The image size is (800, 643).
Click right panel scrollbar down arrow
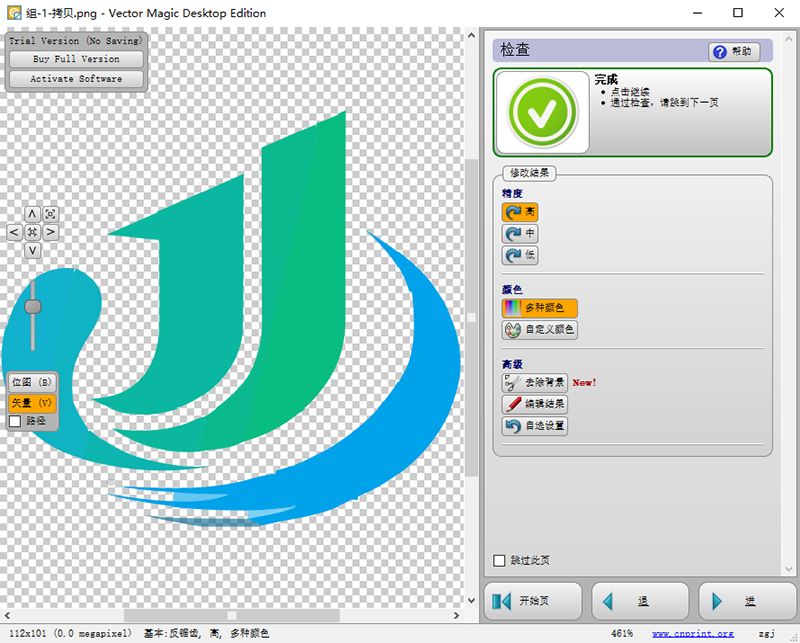pyautogui.click(x=790, y=568)
